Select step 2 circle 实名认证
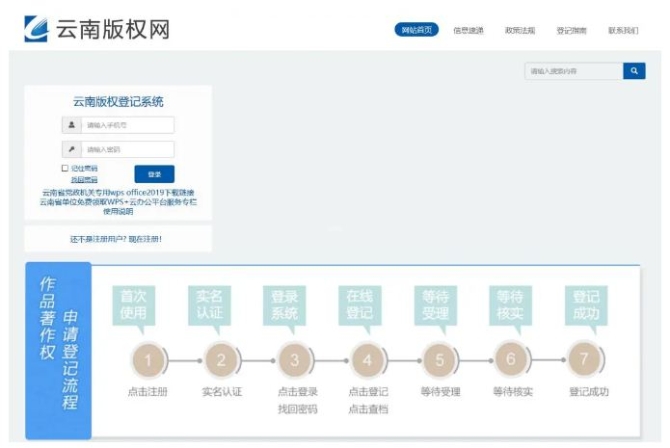 pyautogui.click(x=221, y=359)
